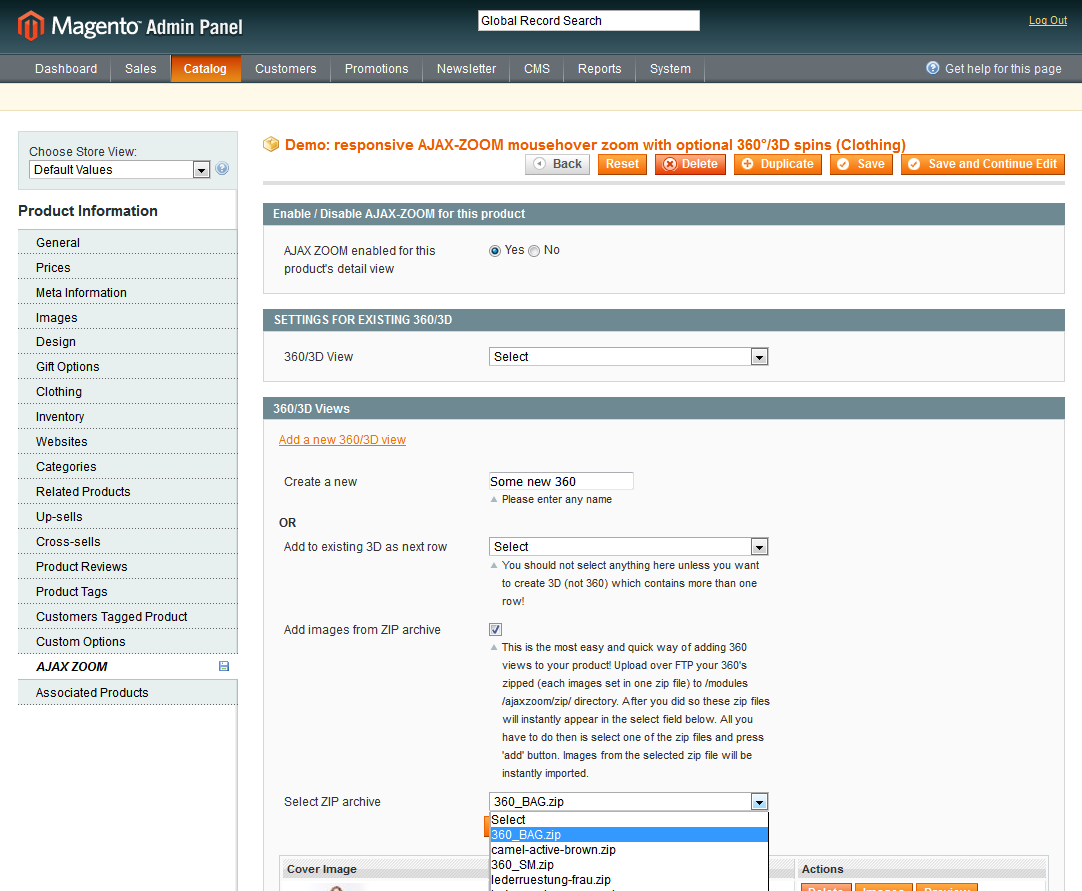Open the Inventory tab

pyautogui.click(x=128, y=417)
